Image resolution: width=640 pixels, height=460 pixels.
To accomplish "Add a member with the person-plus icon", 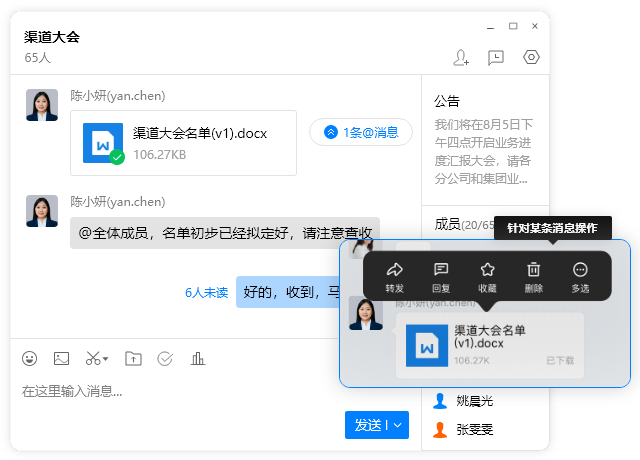I will pyautogui.click(x=461, y=58).
